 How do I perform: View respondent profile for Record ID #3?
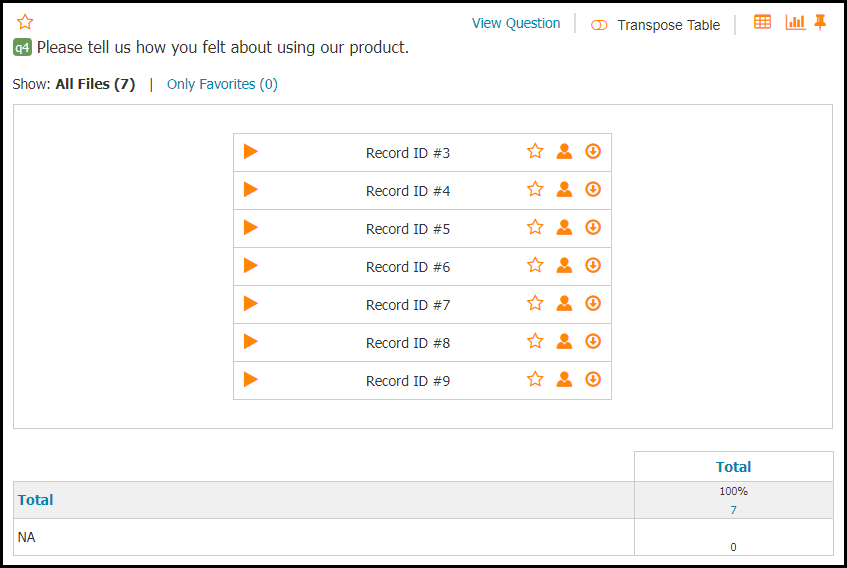coord(564,151)
